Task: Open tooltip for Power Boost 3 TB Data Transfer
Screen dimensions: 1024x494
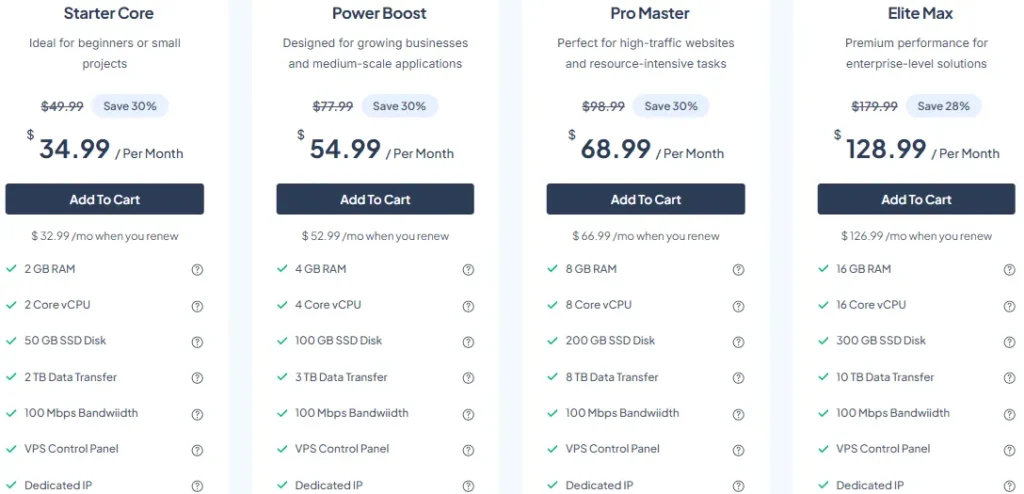Action: point(468,378)
